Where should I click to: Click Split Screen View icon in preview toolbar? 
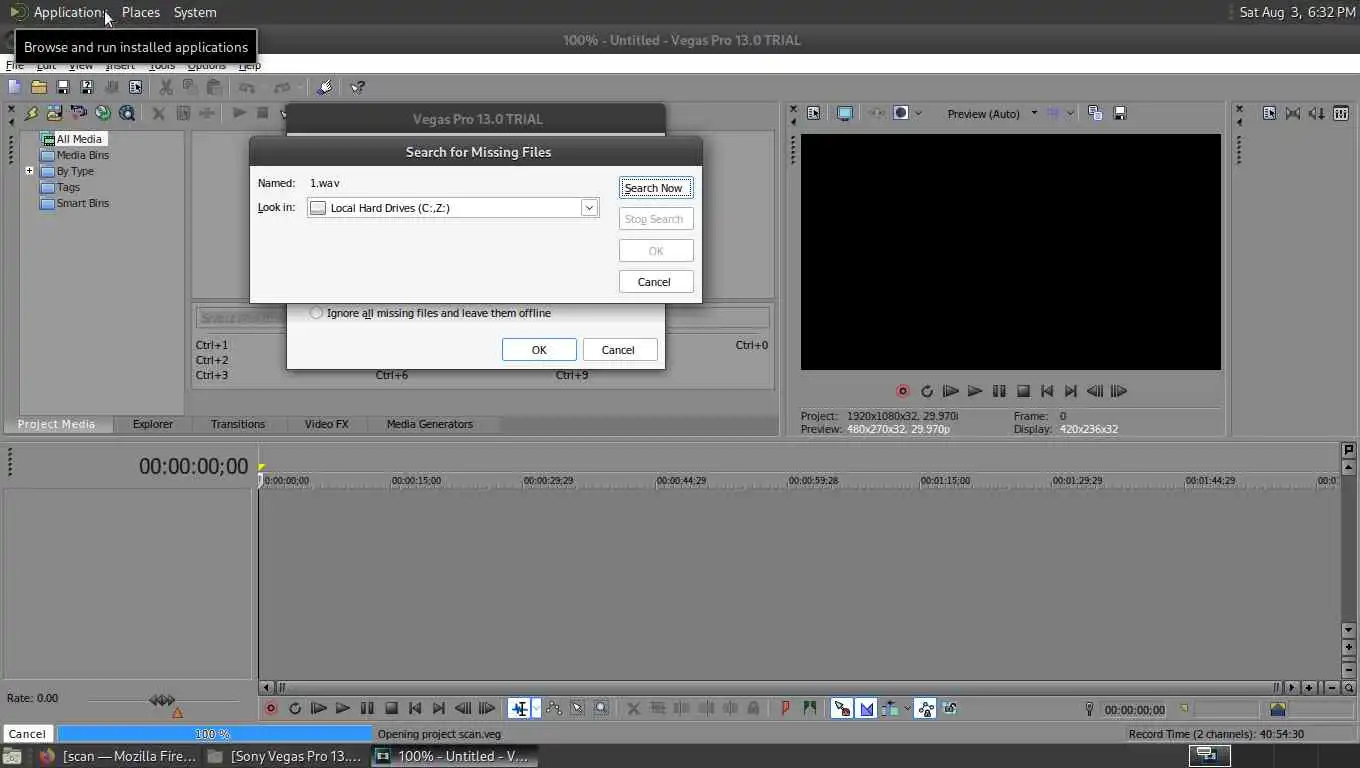(901, 113)
